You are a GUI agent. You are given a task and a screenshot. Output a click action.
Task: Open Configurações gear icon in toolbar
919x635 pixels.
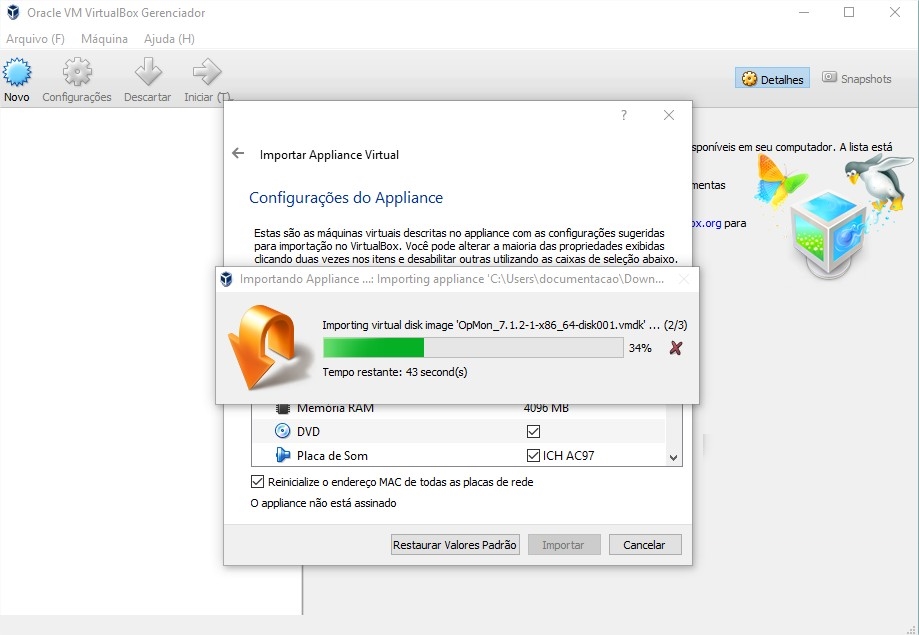coord(77,74)
